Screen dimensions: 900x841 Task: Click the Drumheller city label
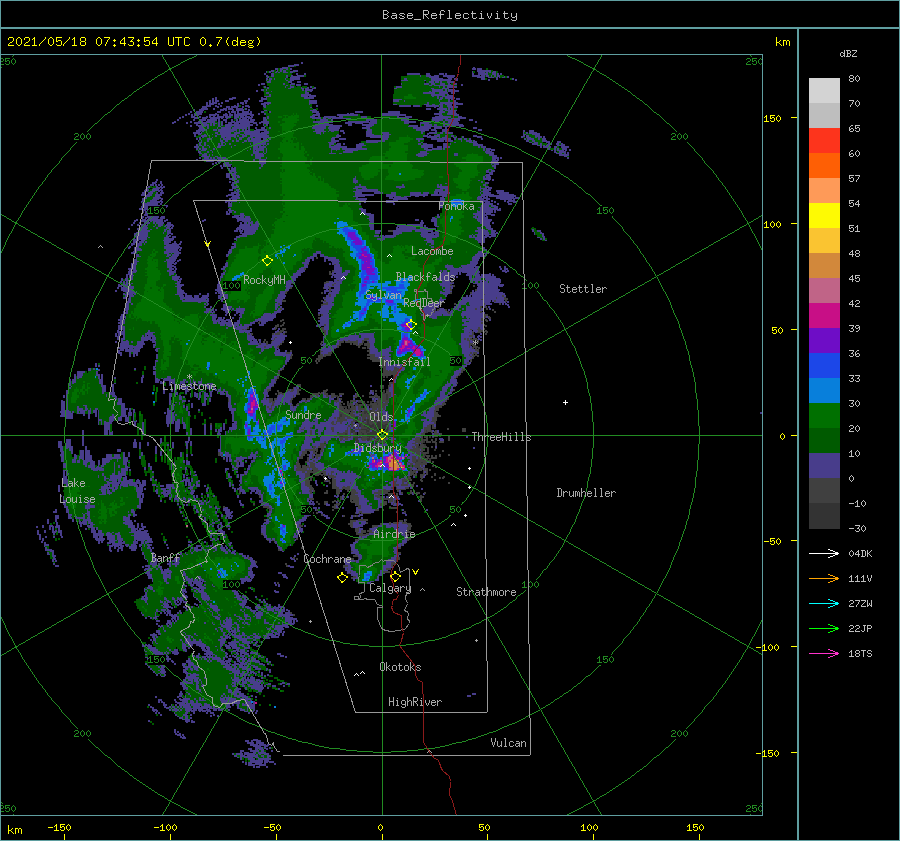(586, 493)
